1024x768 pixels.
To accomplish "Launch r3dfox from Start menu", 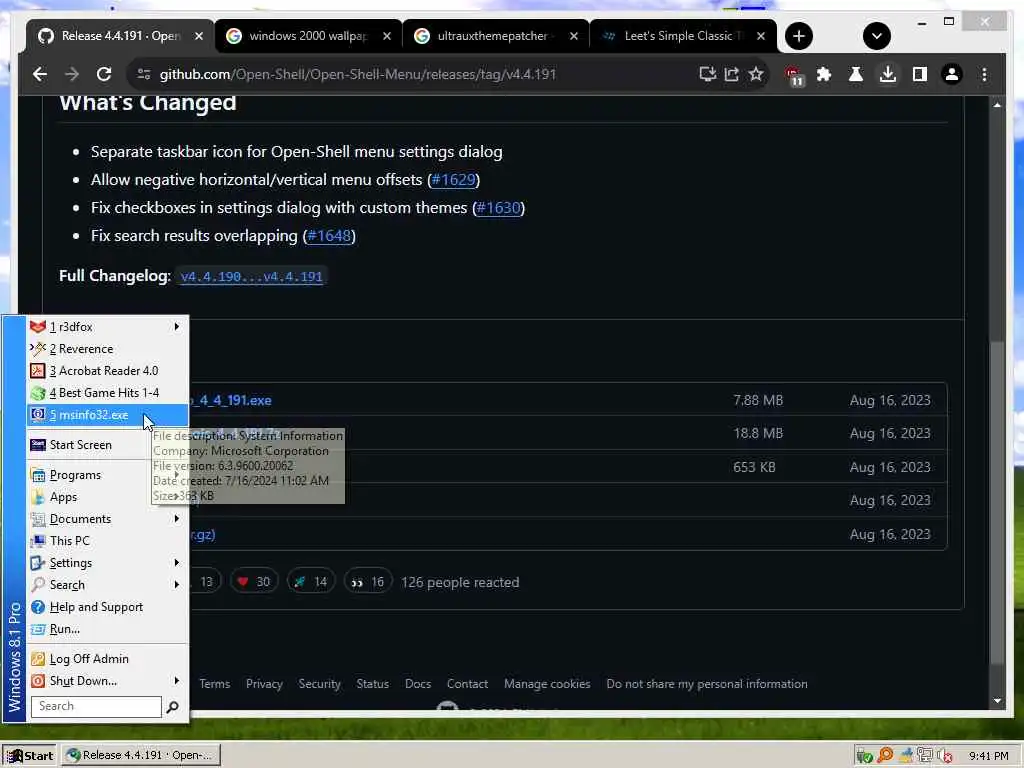I will click(x=108, y=327).
